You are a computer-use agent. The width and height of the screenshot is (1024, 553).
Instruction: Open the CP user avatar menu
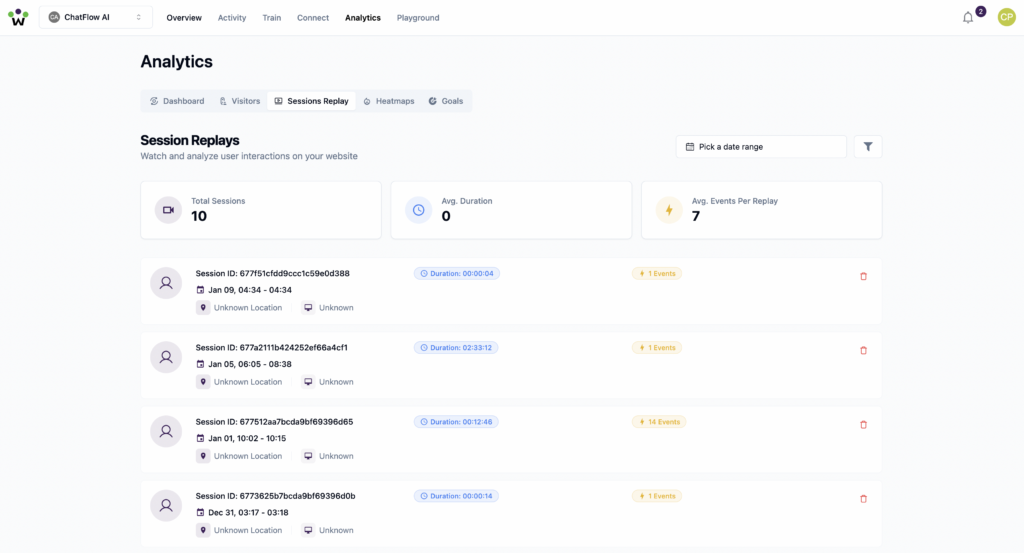click(1006, 17)
